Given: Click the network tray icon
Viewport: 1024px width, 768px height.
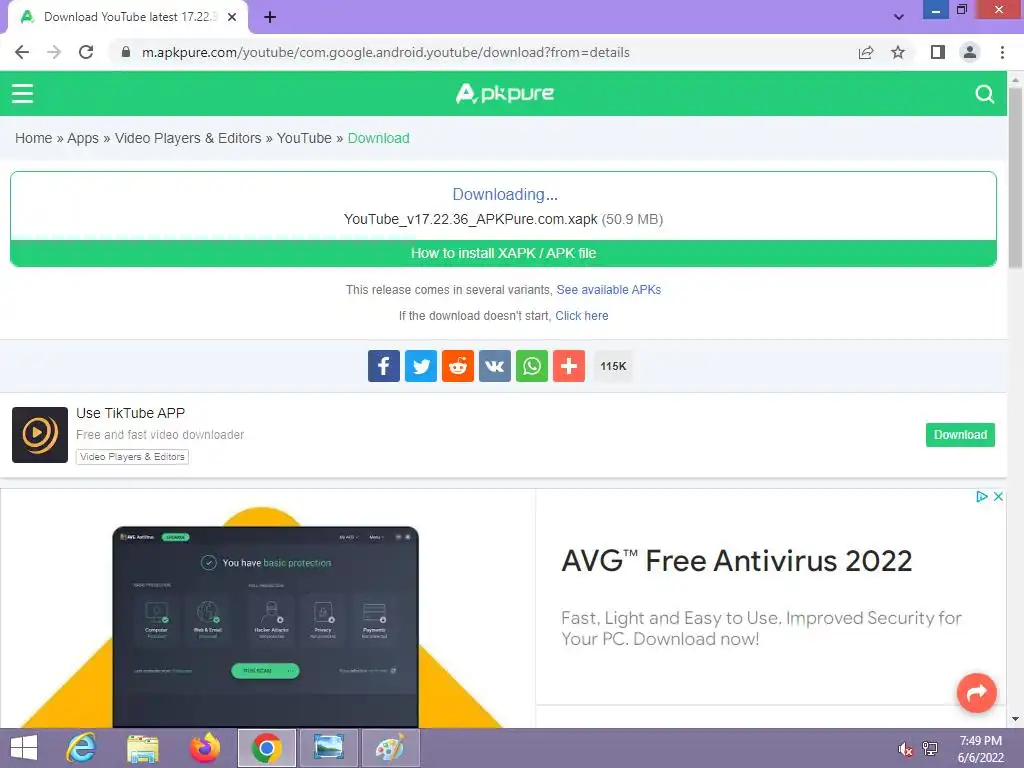Looking at the screenshot, I should point(930,749).
